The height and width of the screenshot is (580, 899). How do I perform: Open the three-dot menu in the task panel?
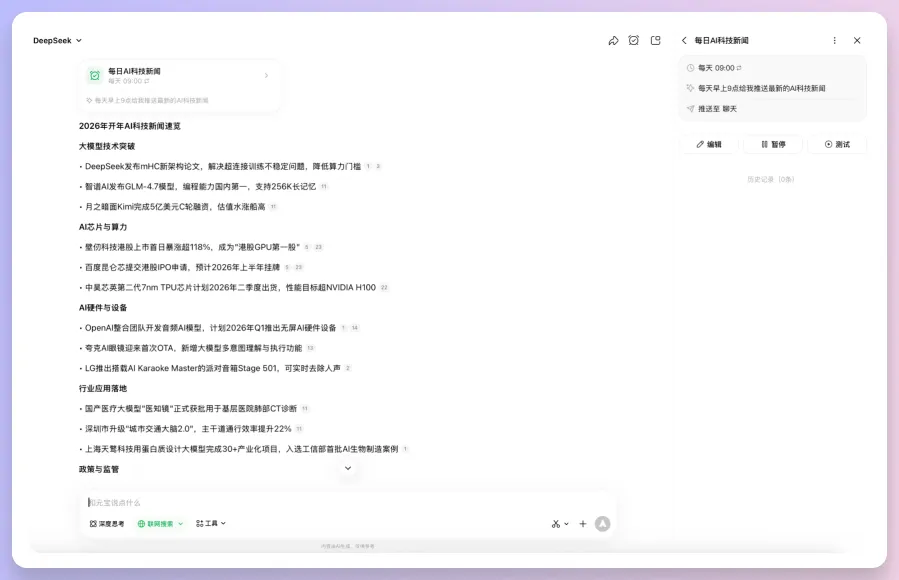click(836, 40)
